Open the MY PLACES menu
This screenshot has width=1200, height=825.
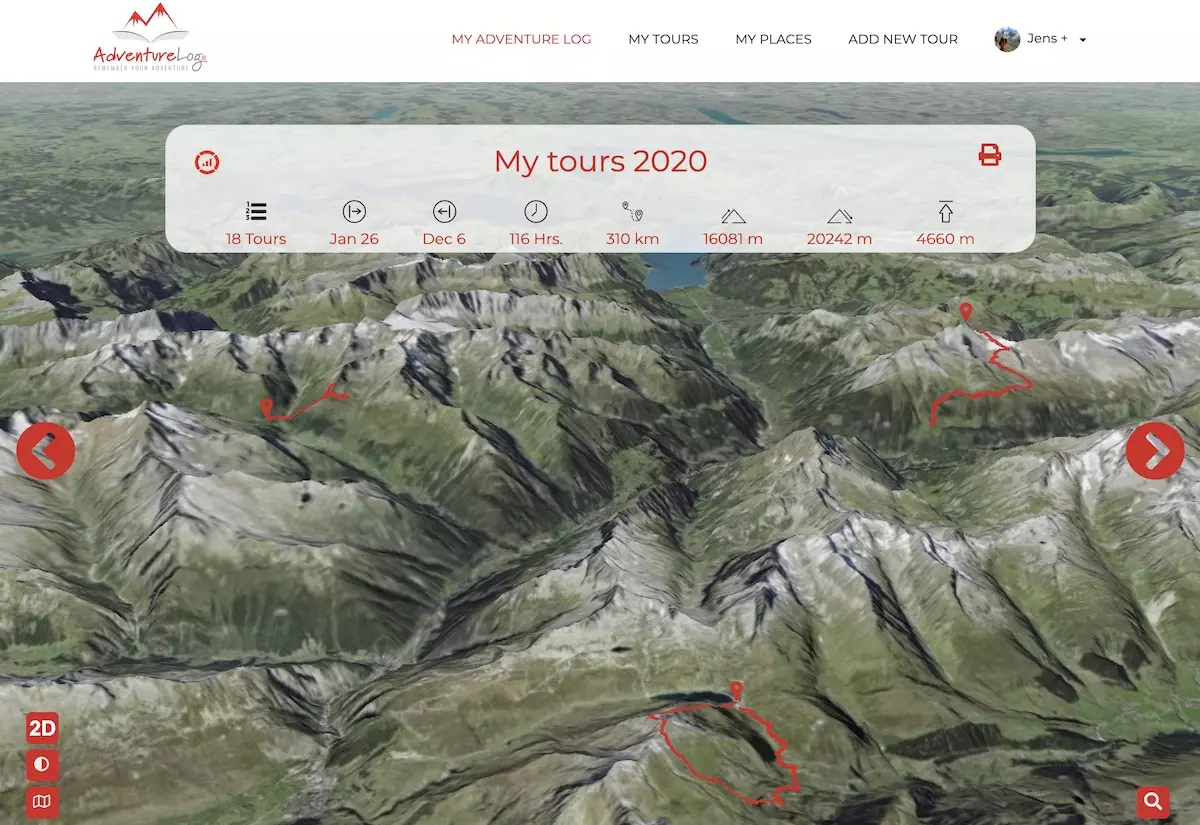pos(773,39)
